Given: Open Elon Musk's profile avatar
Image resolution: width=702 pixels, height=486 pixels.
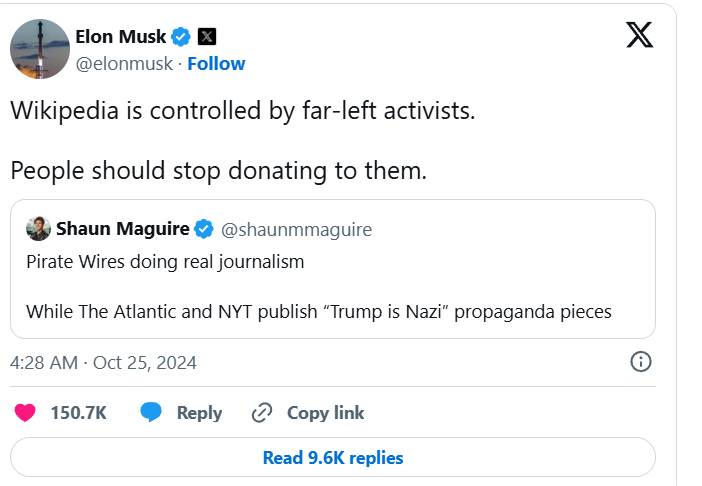Looking at the screenshot, I should pyautogui.click(x=39, y=49).
